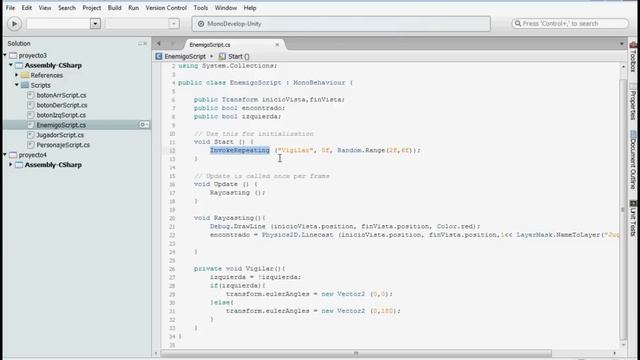Click the proyecto3 solution icon
Image resolution: width=640 pixels, height=360 pixels.
tap(13, 55)
